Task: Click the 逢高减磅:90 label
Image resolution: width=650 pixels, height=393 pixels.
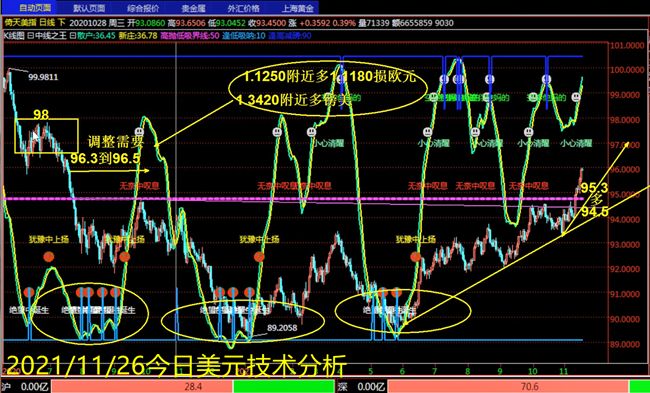Action: click(x=290, y=36)
